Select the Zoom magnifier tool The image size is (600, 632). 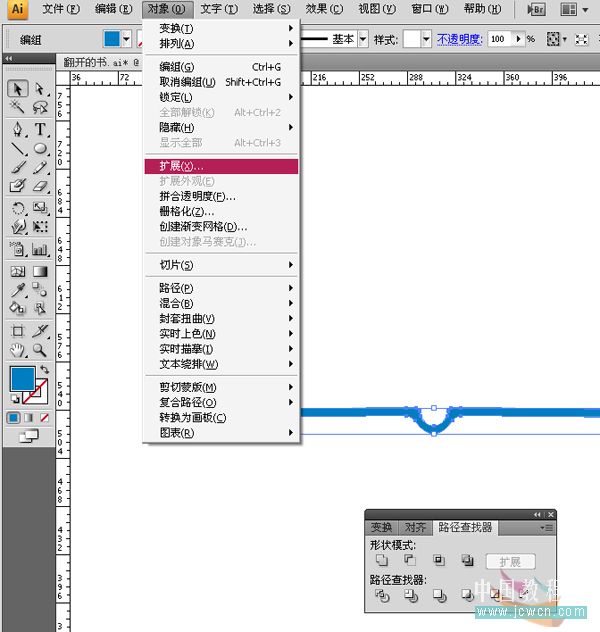[39, 350]
